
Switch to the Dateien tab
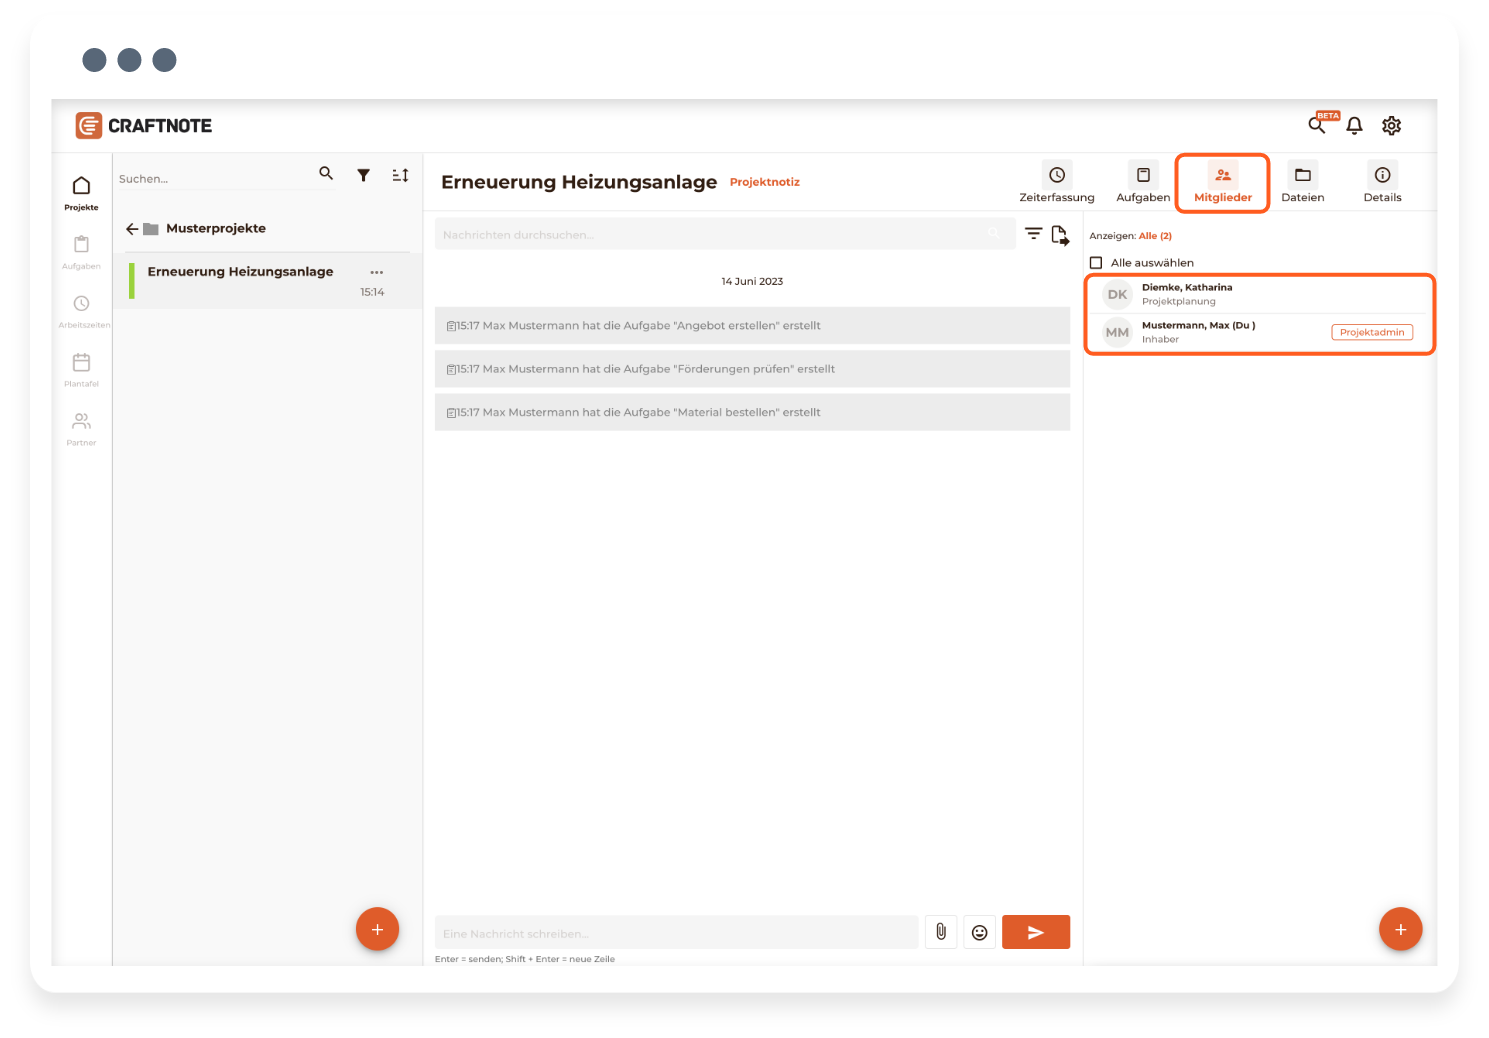(1302, 183)
